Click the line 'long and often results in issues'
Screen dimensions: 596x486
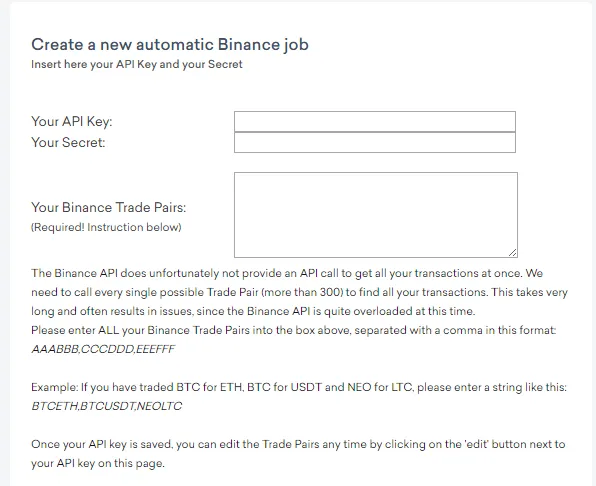253,311
